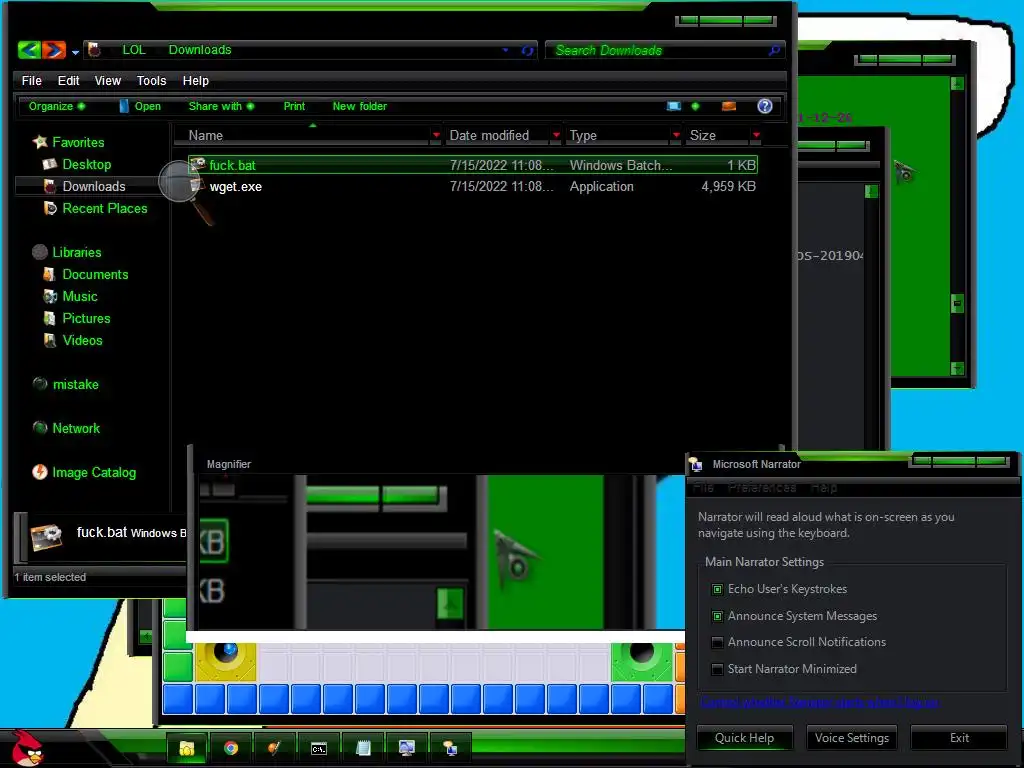Click the Network icon in sidebar
The image size is (1024, 768).
click(x=40, y=428)
